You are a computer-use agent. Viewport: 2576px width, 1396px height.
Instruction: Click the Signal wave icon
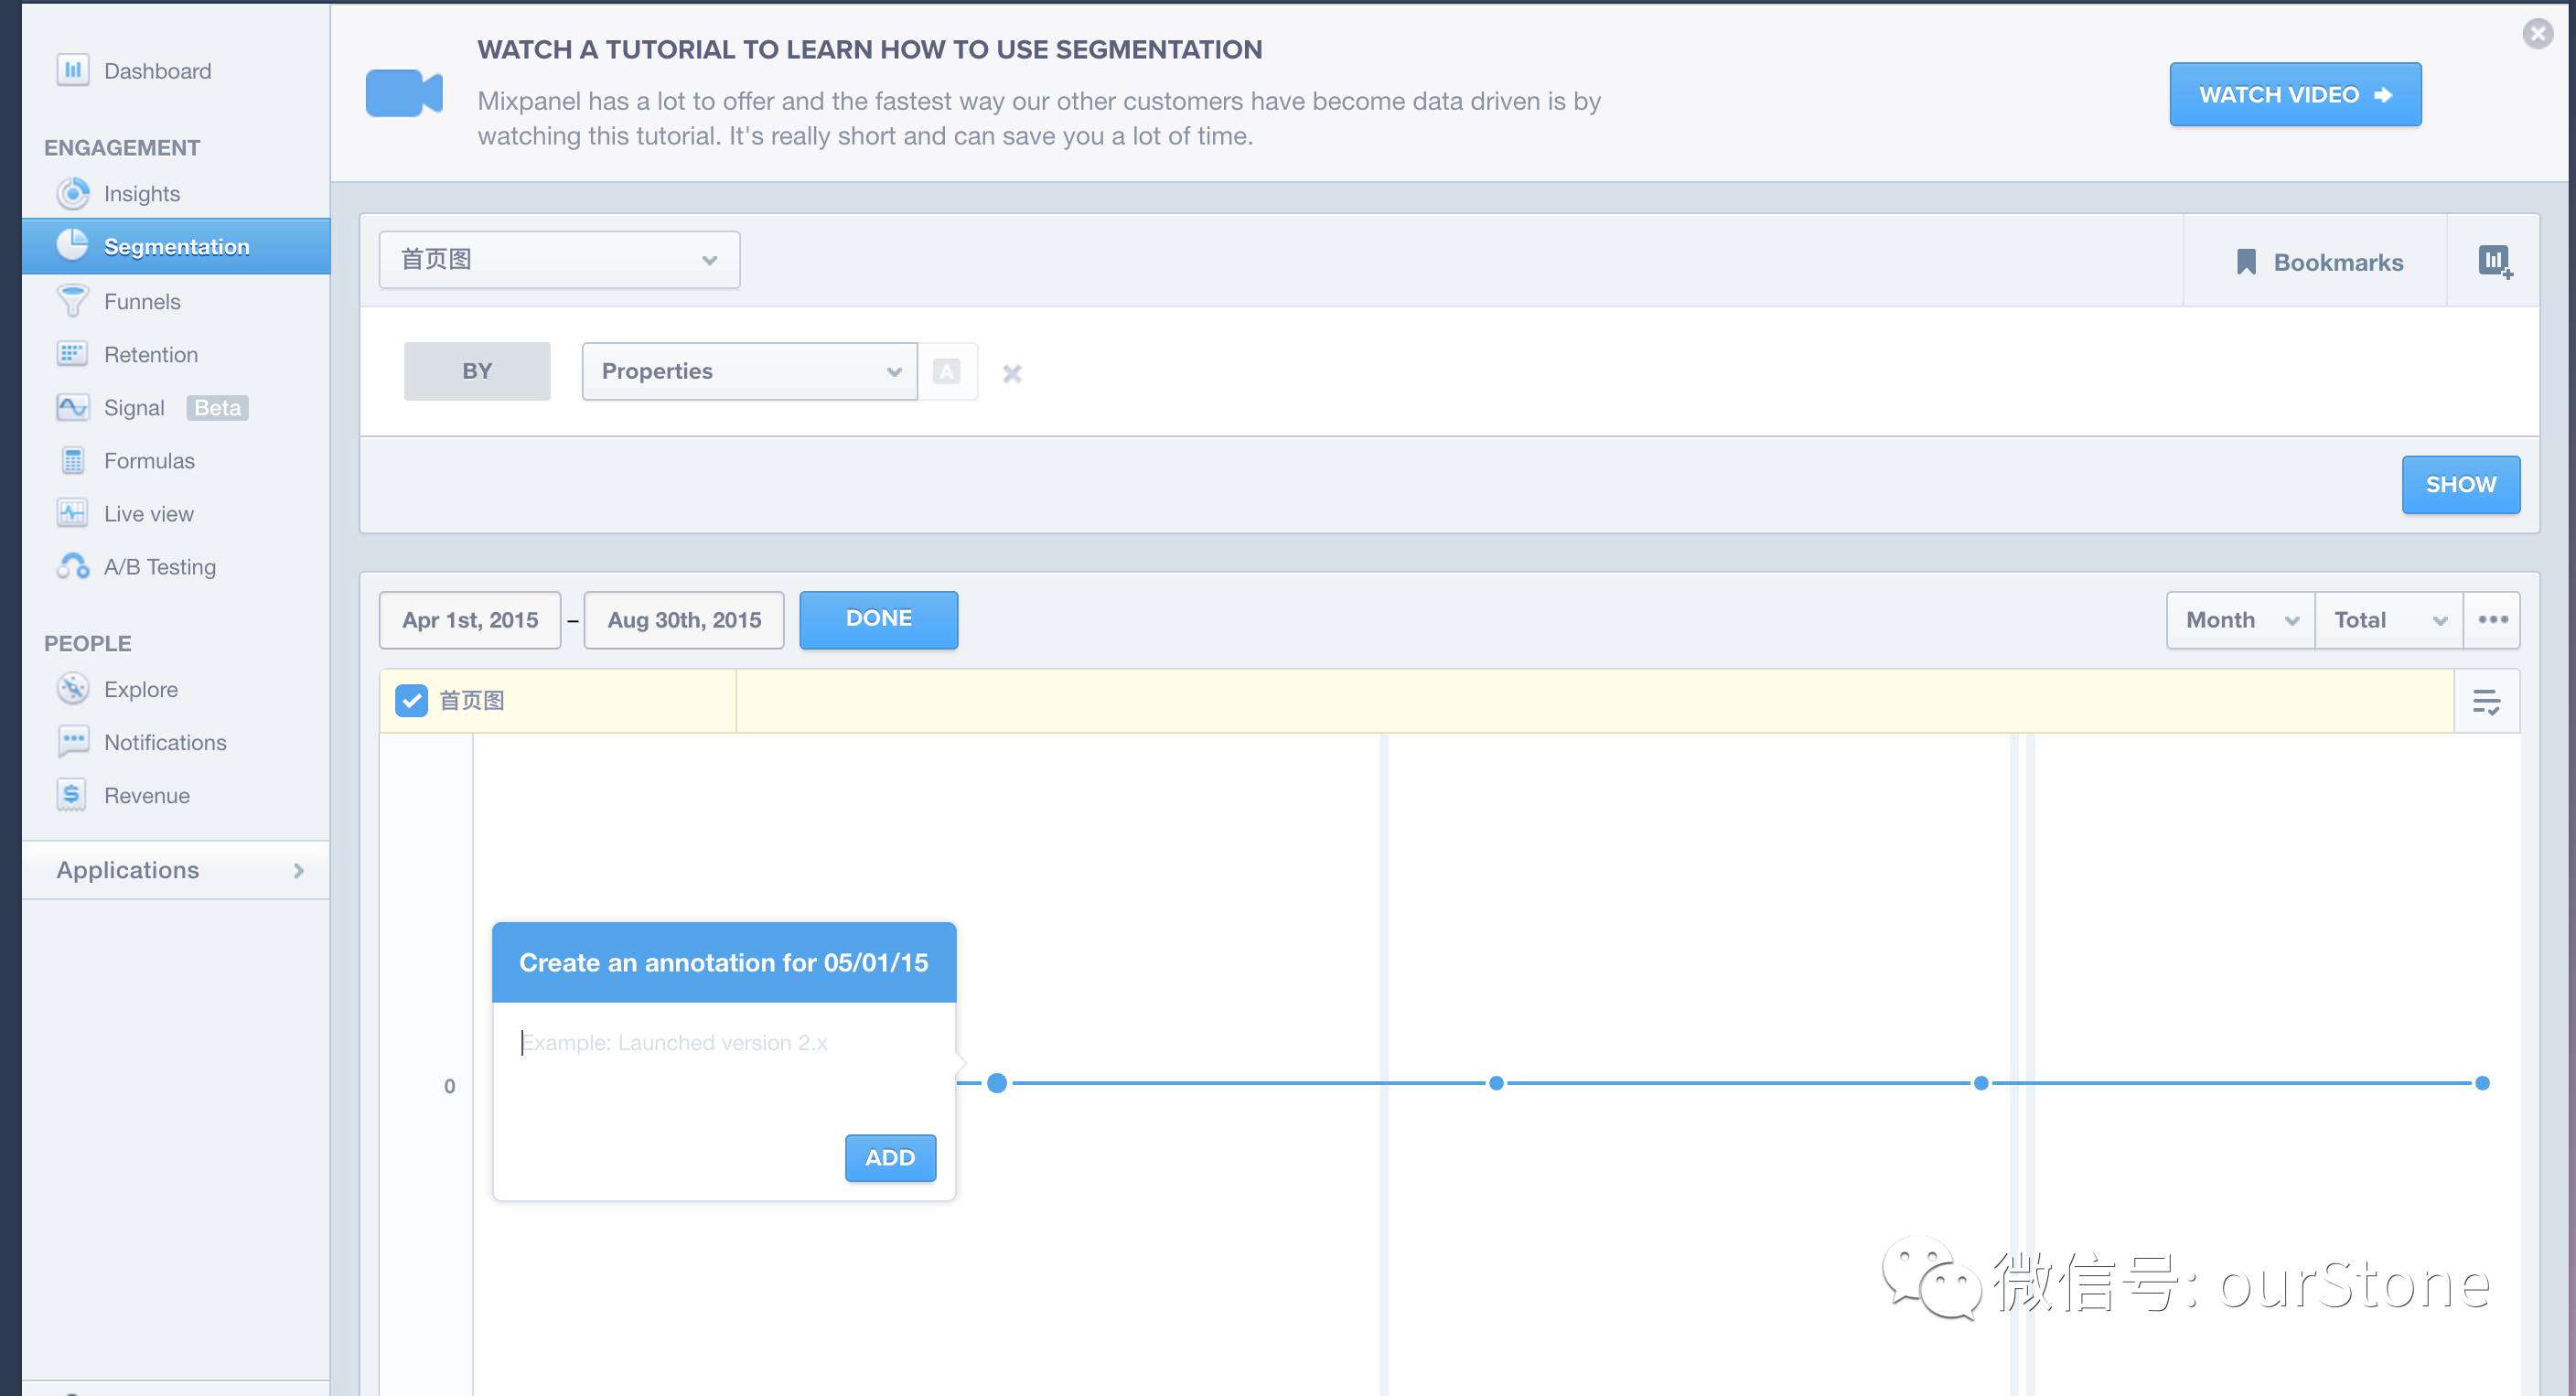click(x=72, y=407)
